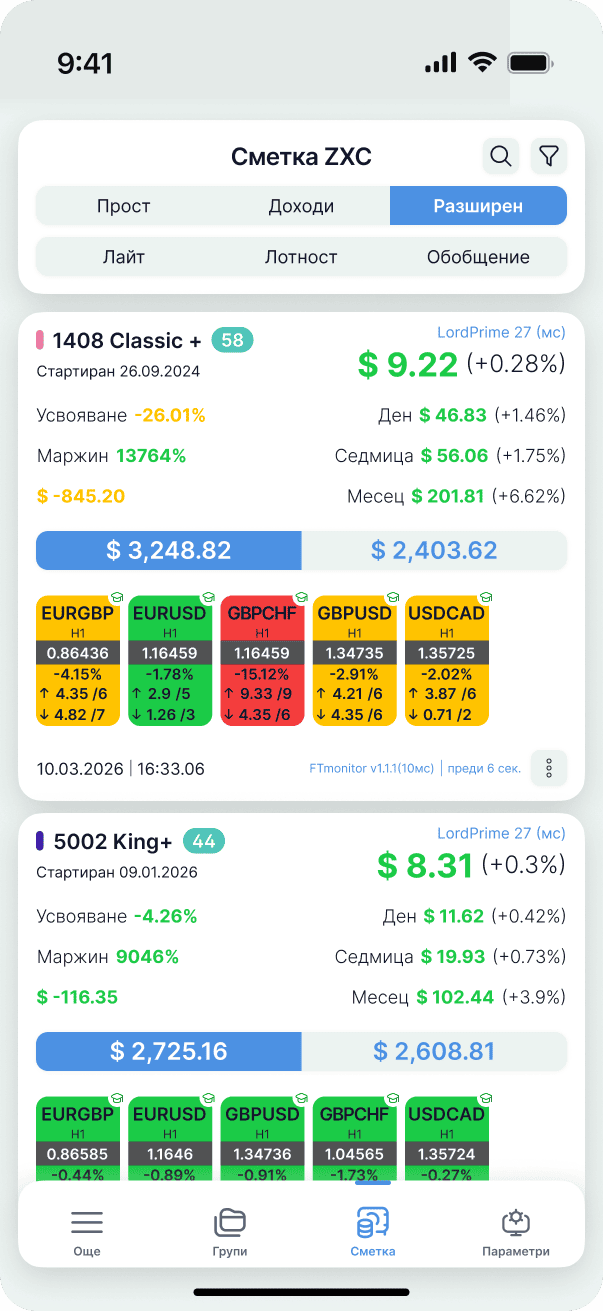Open the three-dot menu on 1408 Classic card
This screenshot has height=1311, width=603.
click(549, 768)
